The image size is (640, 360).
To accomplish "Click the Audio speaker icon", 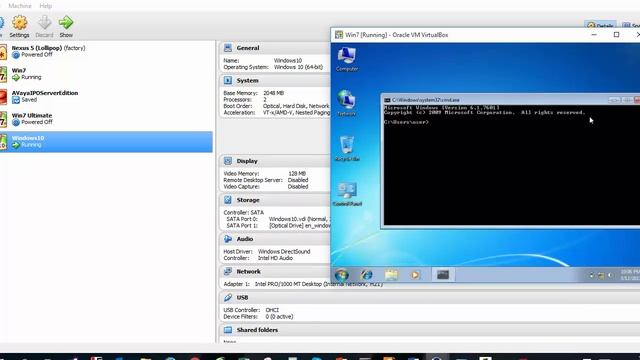I will (228, 239).
